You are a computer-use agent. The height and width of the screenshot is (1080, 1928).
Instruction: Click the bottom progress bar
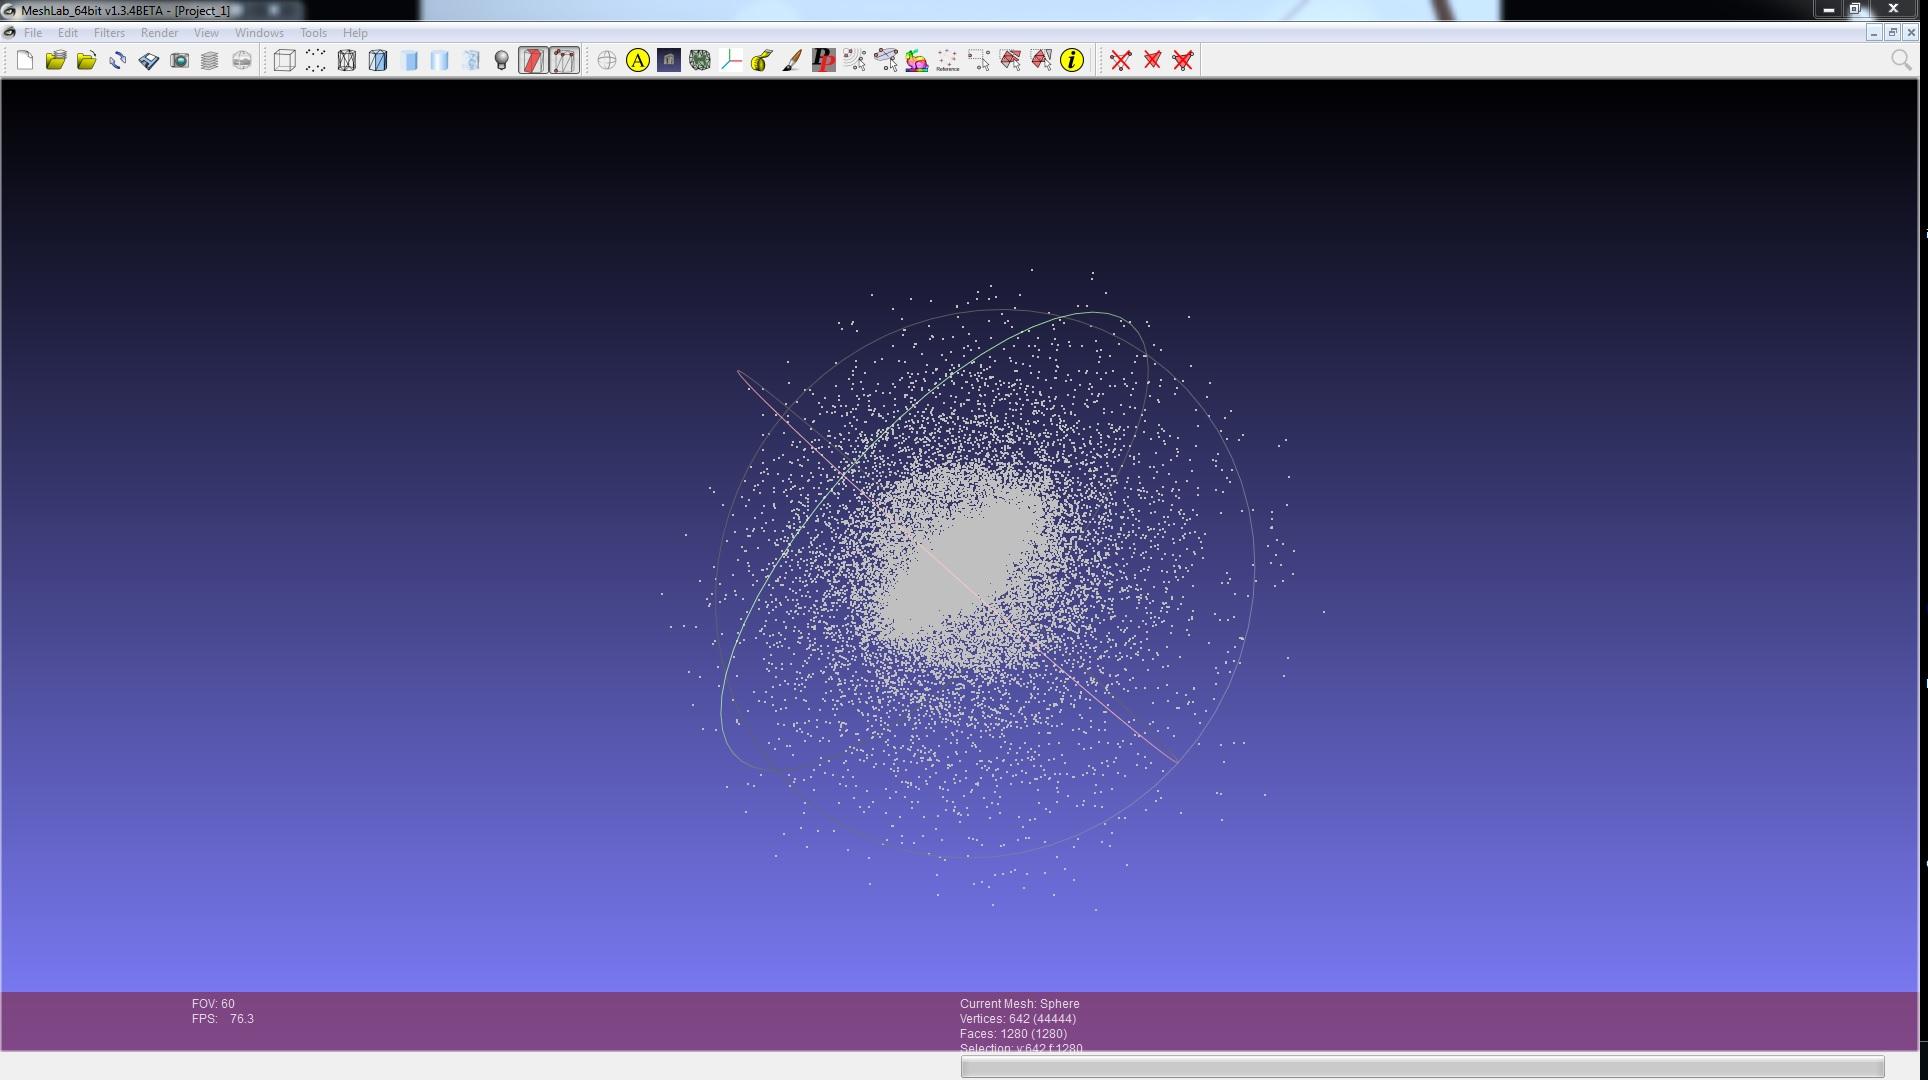[x=1422, y=1067]
